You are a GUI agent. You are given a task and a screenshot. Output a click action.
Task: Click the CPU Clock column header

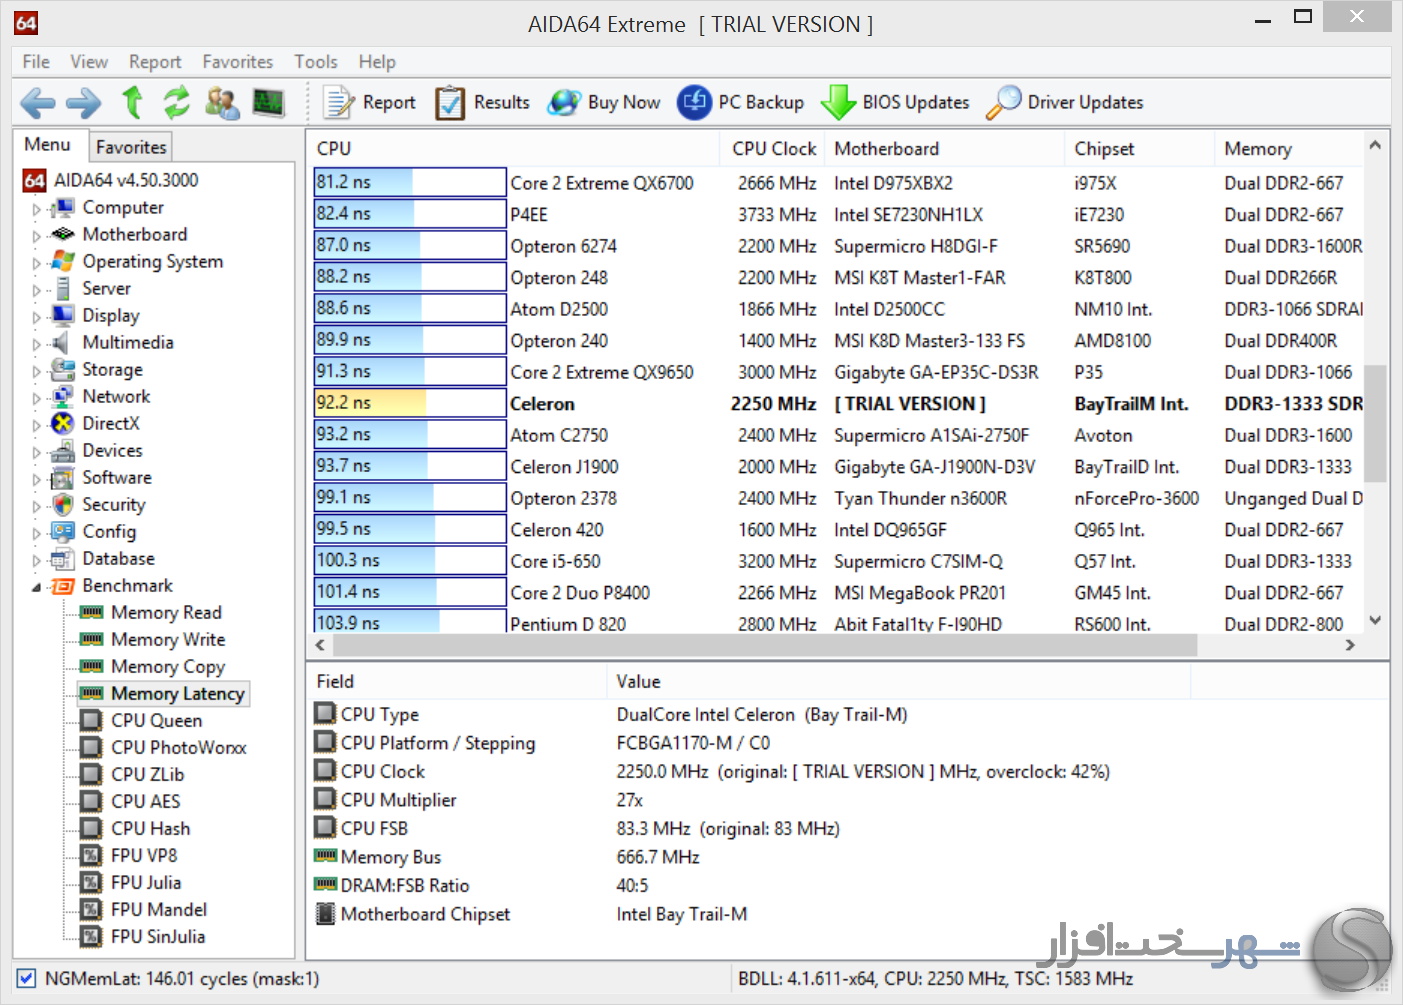(x=773, y=148)
